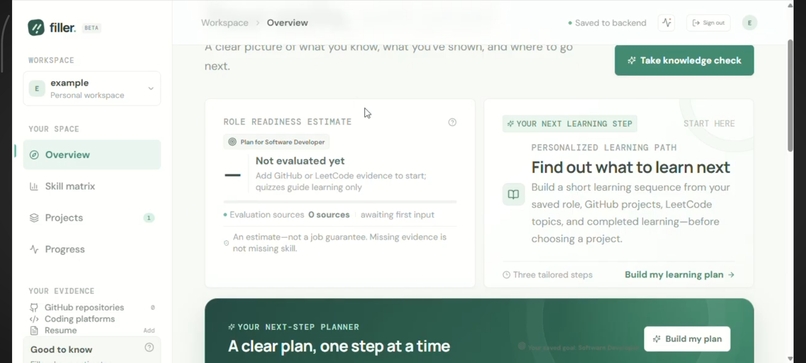Click the Find out what to learn next heading
The image size is (806, 363).
tap(631, 167)
